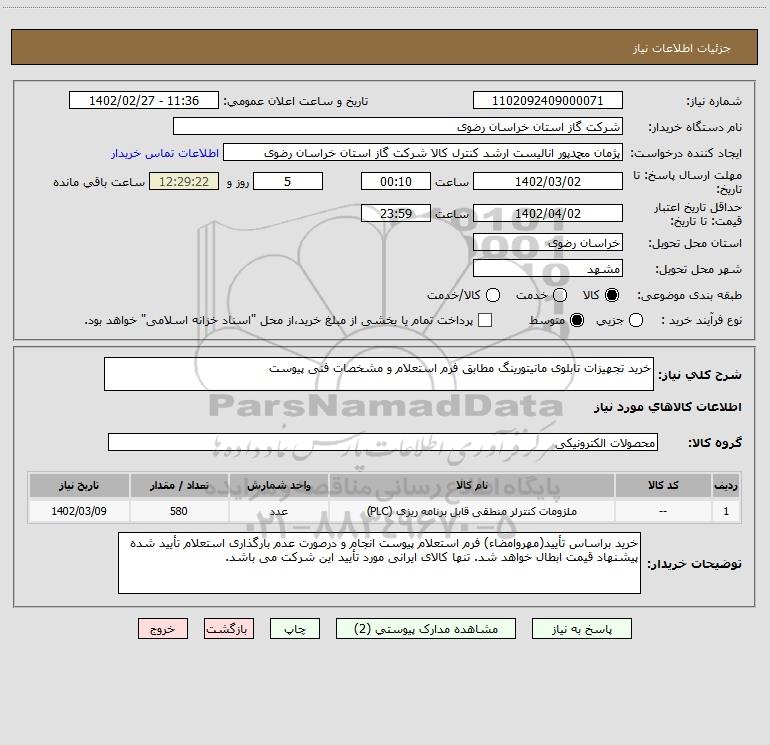Screen dimensions: 770x745
Task: Click the کد کالا column header
Action: pyautogui.click(x=663, y=486)
